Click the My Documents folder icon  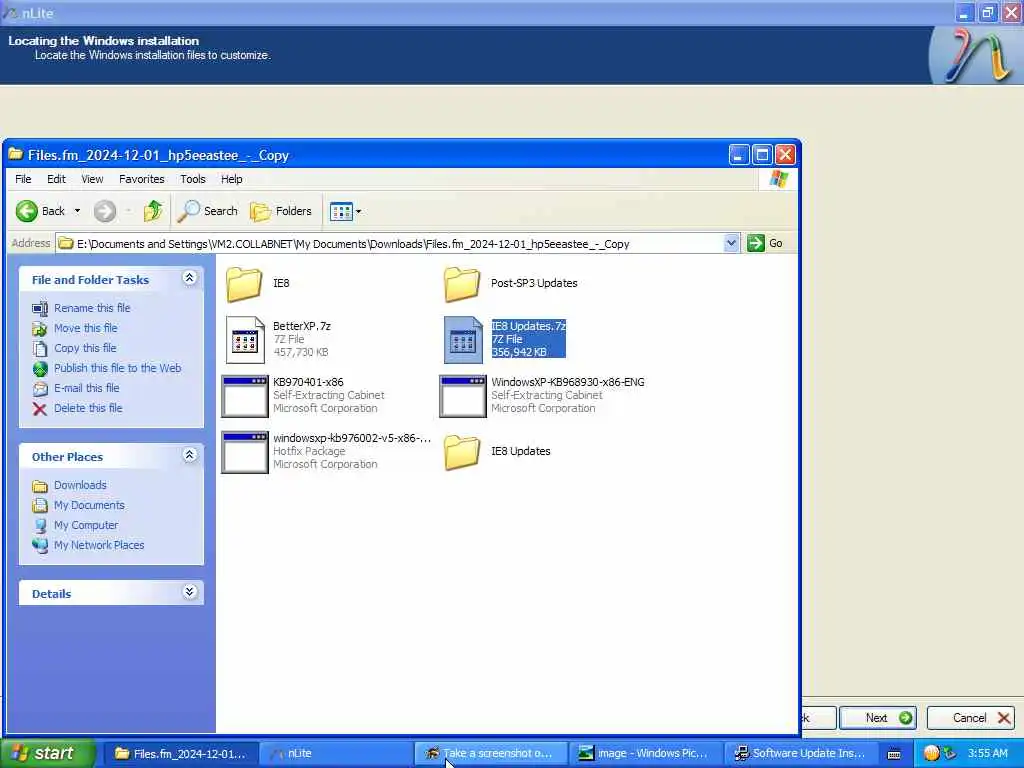[x=40, y=505]
